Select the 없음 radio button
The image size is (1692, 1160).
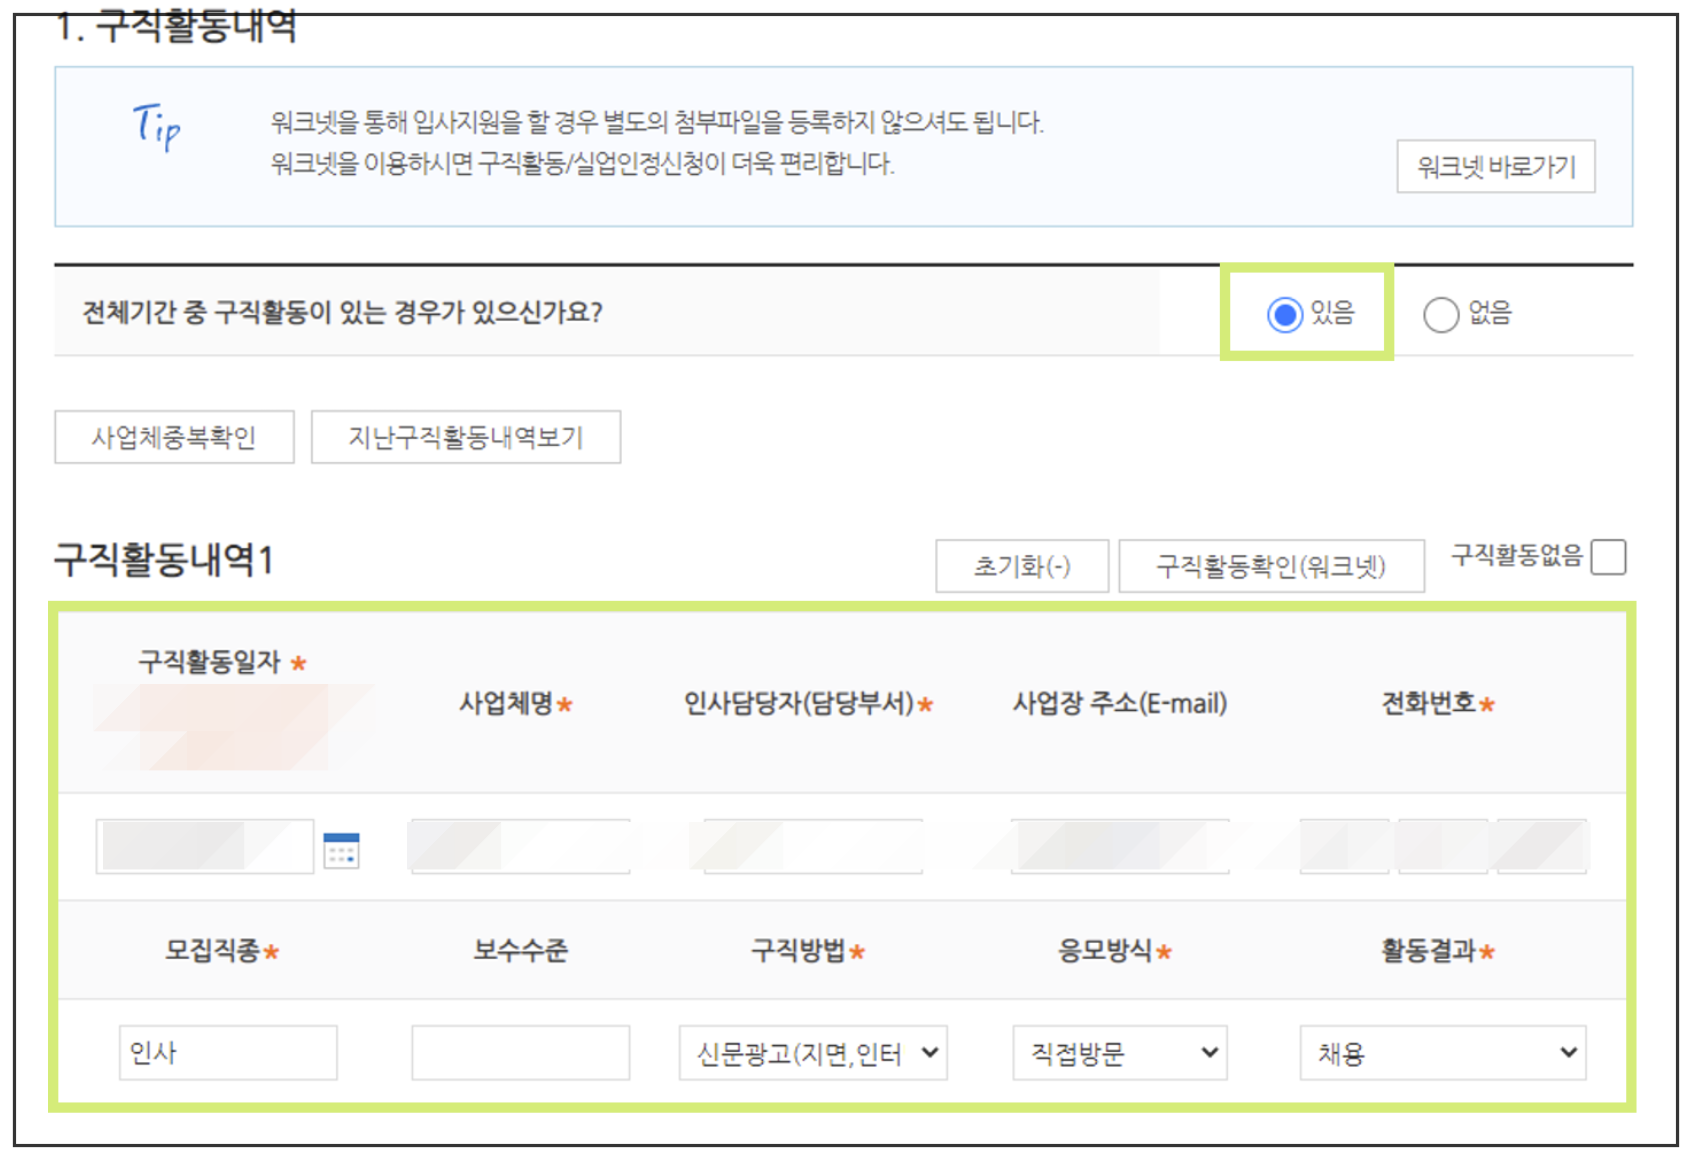1440,314
